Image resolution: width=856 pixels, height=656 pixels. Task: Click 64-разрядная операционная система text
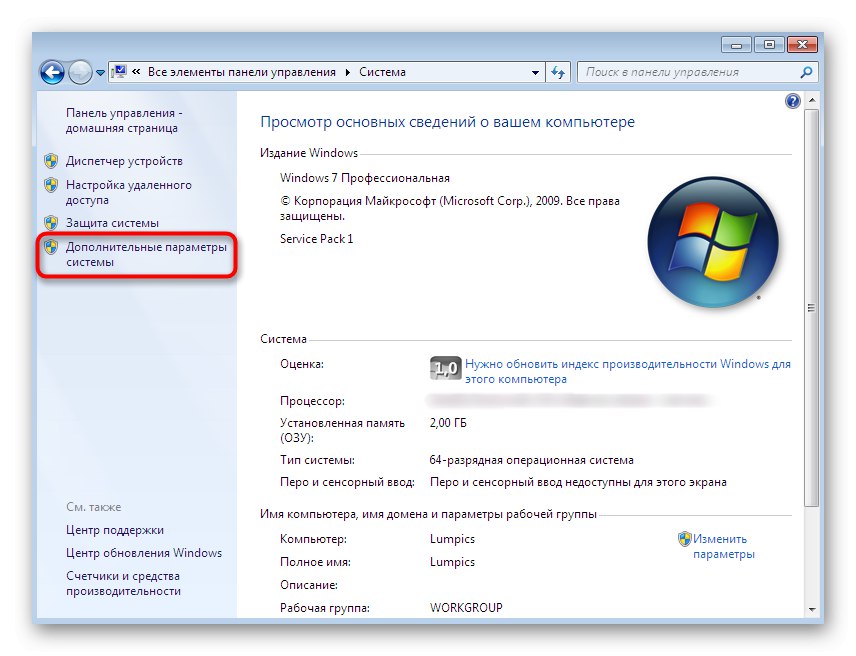531,460
